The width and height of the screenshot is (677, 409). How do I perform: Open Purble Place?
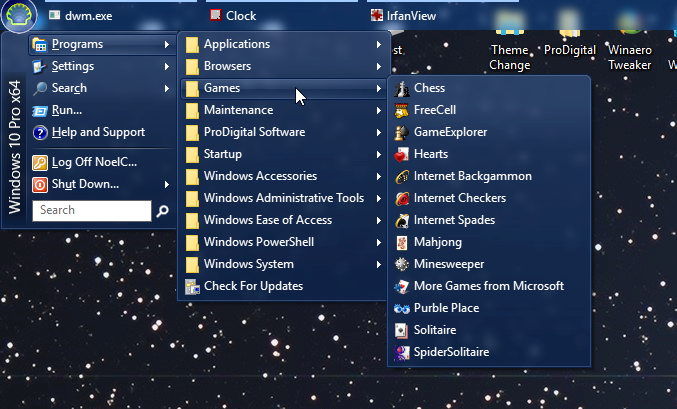coord(446,308)
